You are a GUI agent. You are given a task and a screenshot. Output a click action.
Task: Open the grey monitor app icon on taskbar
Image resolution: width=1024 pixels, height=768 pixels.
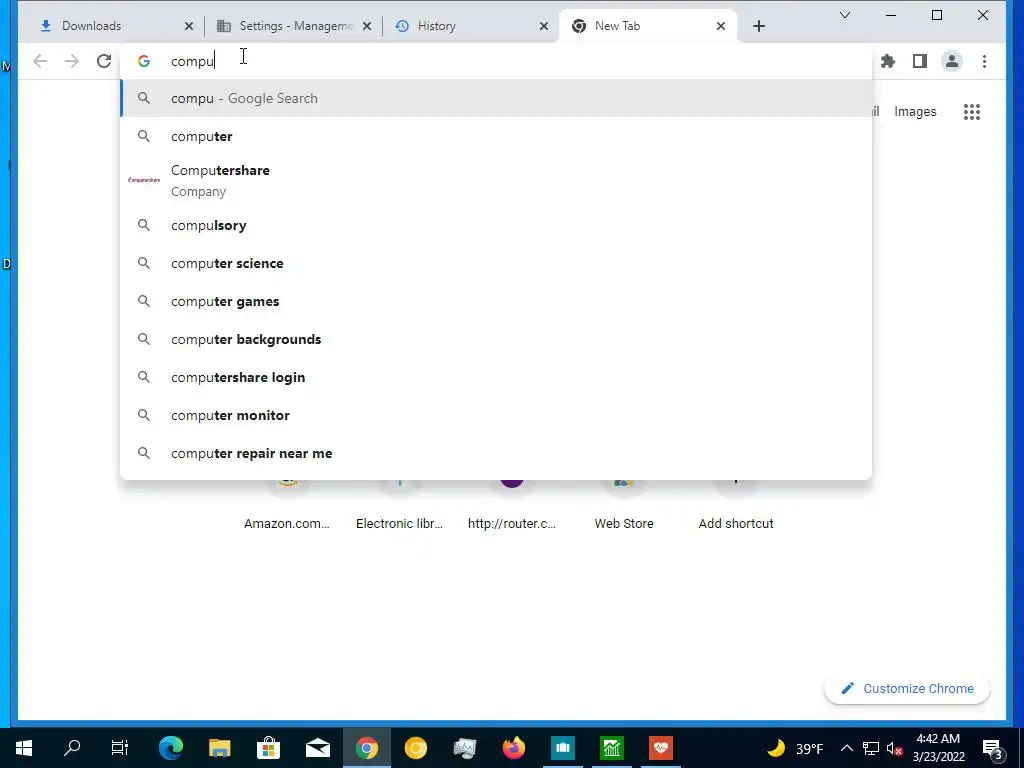464,748
